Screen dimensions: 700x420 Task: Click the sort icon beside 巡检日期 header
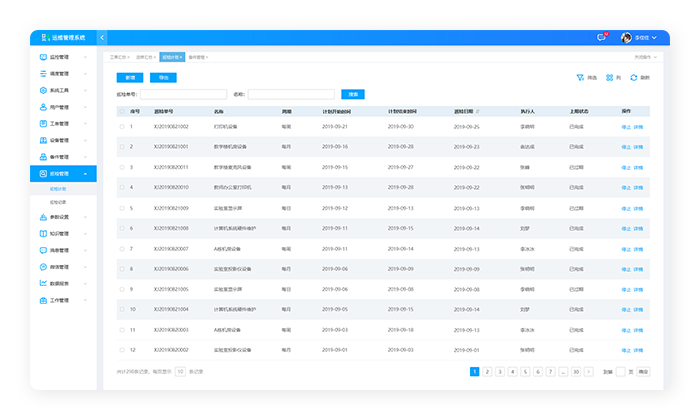pos(477,111)
